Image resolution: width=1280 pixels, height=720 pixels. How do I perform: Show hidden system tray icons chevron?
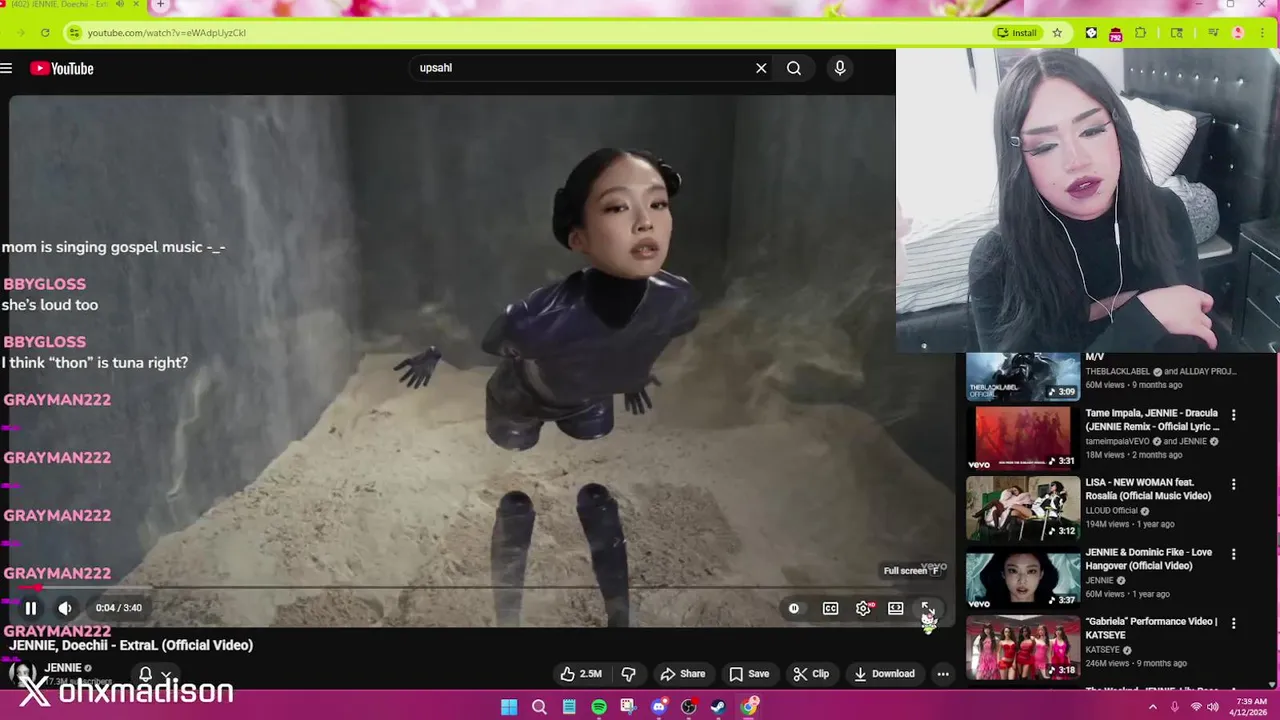point(1152,707)
